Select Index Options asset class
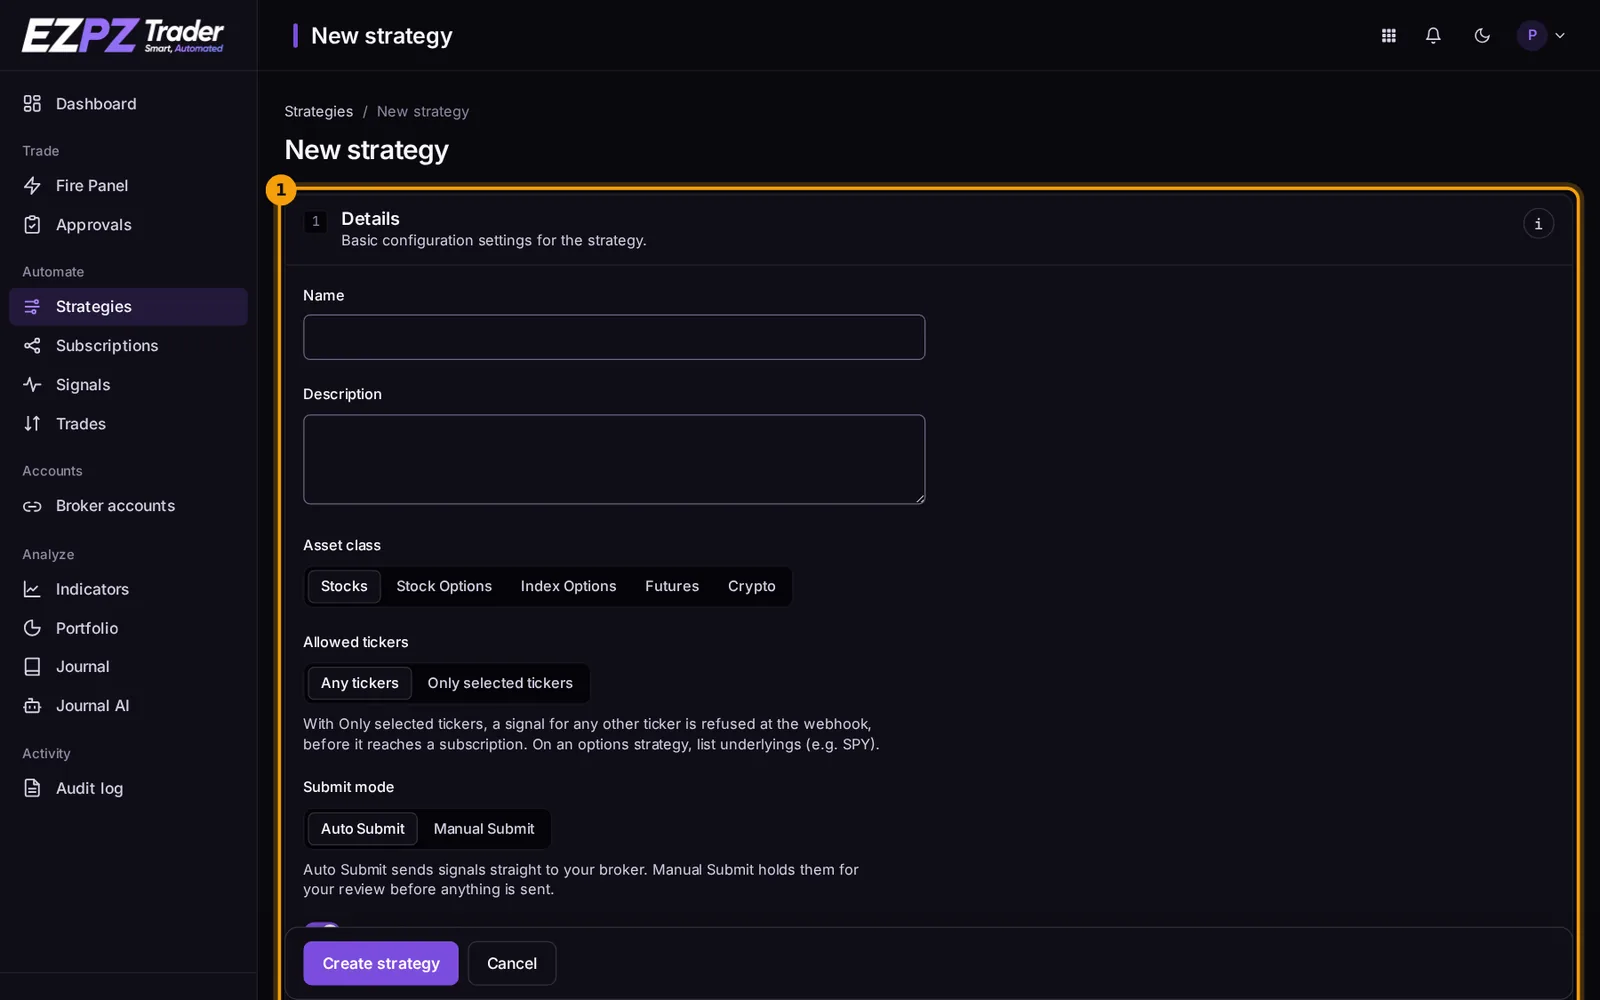The width and height of the screenshot is (1600, 1000). tap(568, 587)
